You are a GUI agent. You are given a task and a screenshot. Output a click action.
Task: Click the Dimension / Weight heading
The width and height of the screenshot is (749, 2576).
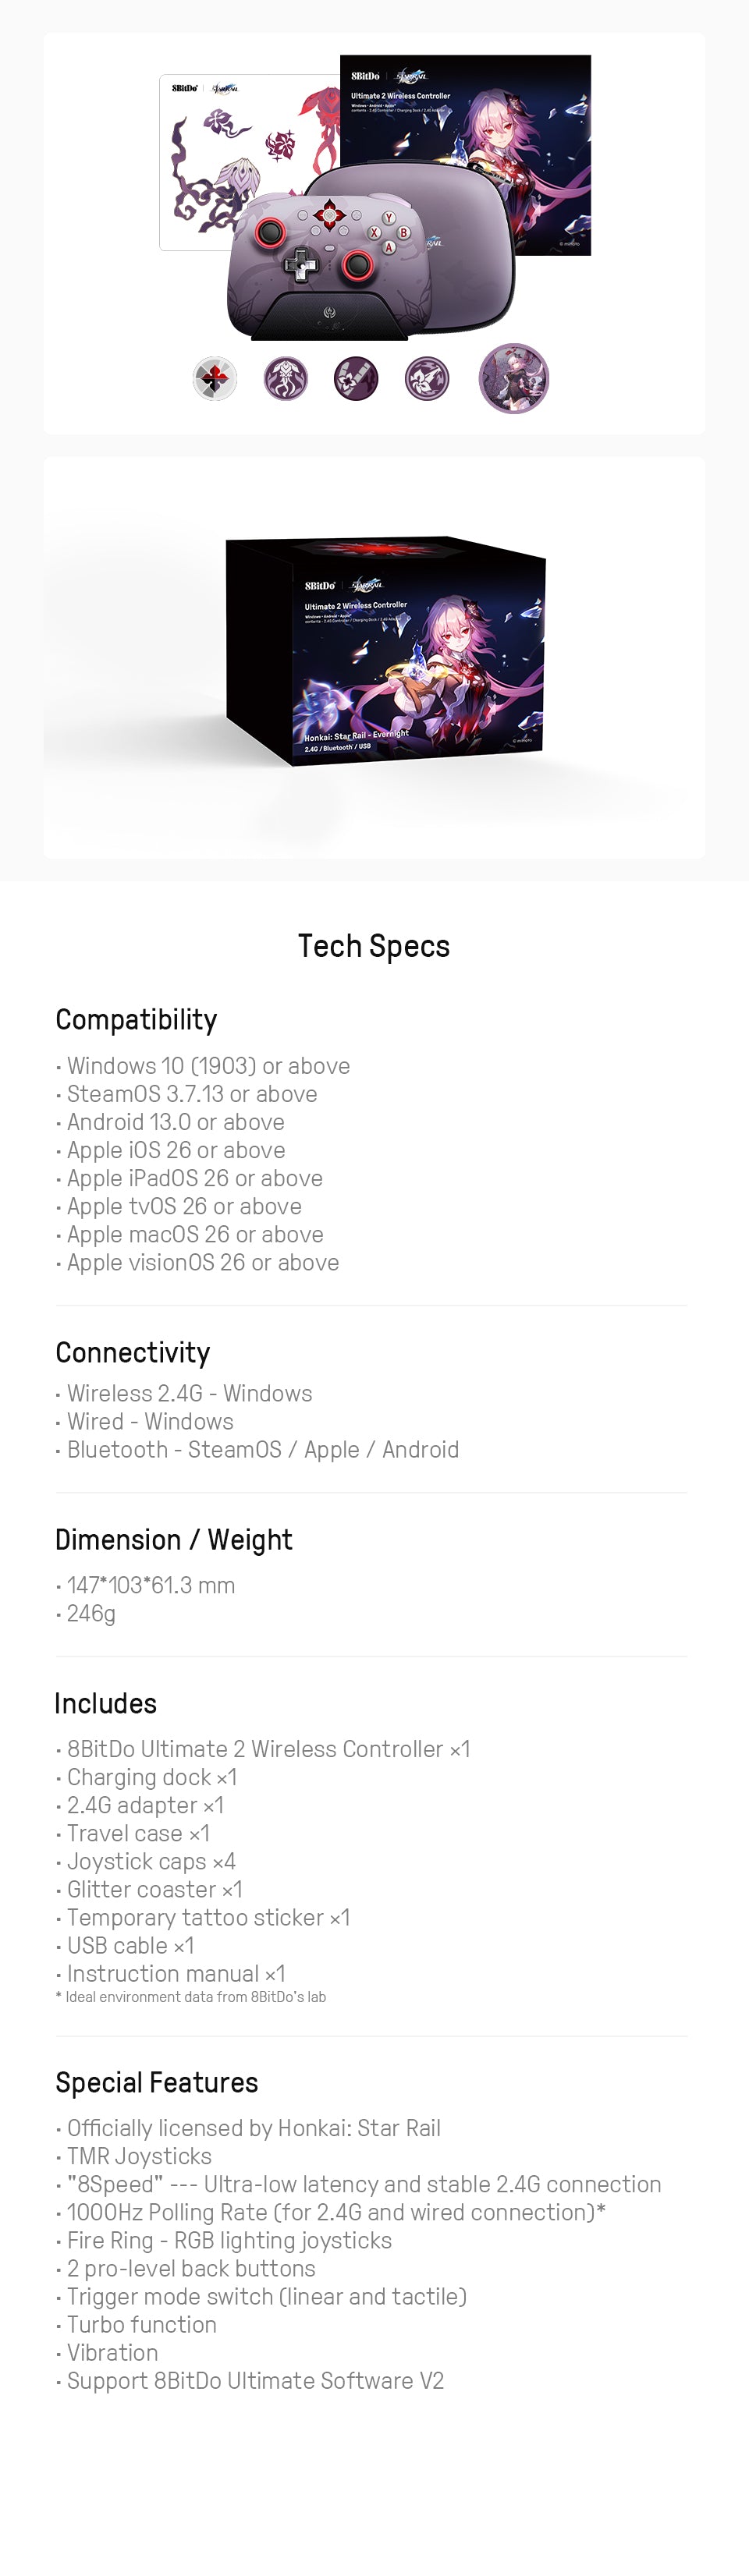(174, 1540)
